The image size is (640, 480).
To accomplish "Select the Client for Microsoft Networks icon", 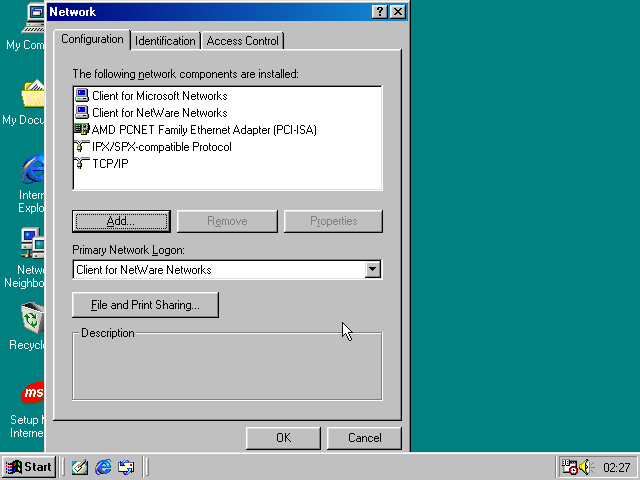I will coord(82,96).
